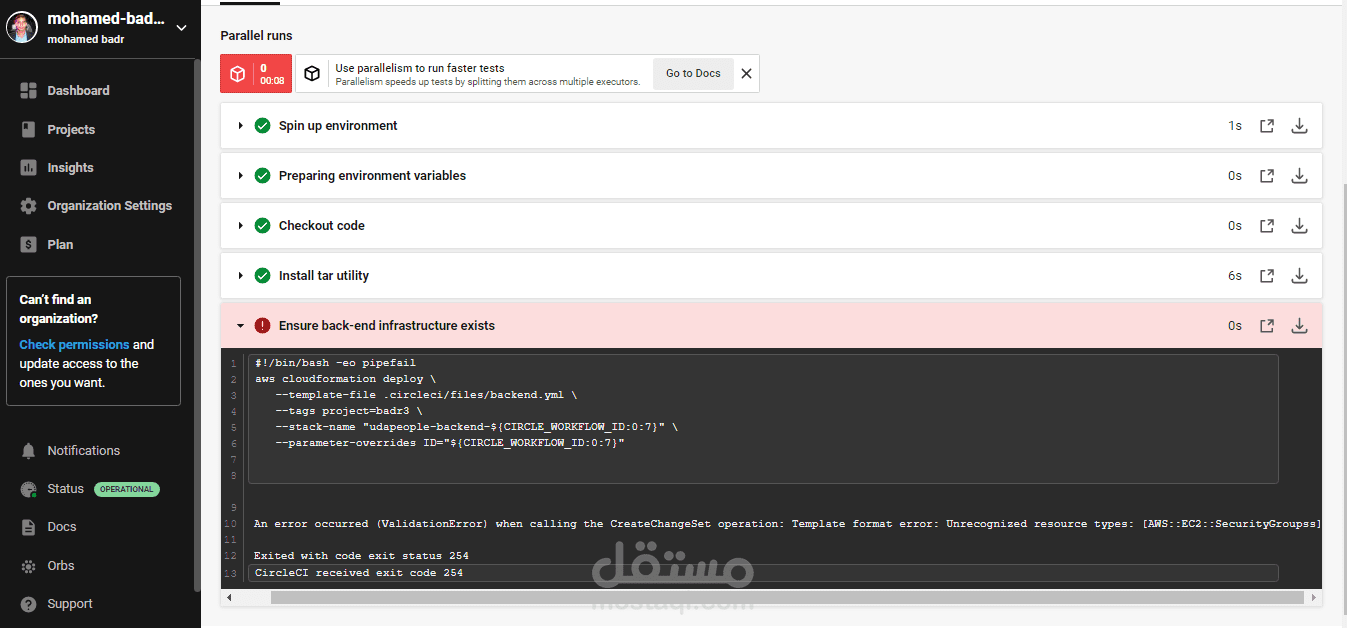Click the 'aws cloudformation deploy' command line
This screenshot has height=628, width=1347.
tap(345, 379)
